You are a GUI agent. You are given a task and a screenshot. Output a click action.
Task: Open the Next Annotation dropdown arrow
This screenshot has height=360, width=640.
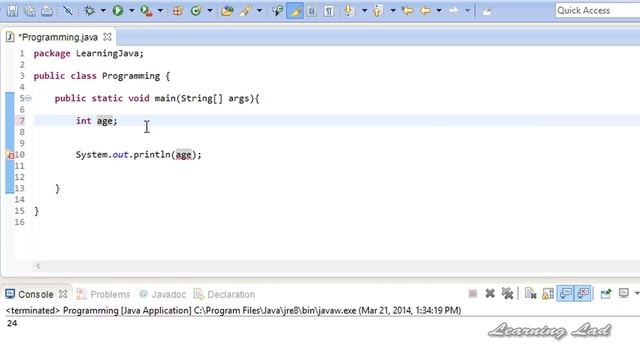(364, 11)
